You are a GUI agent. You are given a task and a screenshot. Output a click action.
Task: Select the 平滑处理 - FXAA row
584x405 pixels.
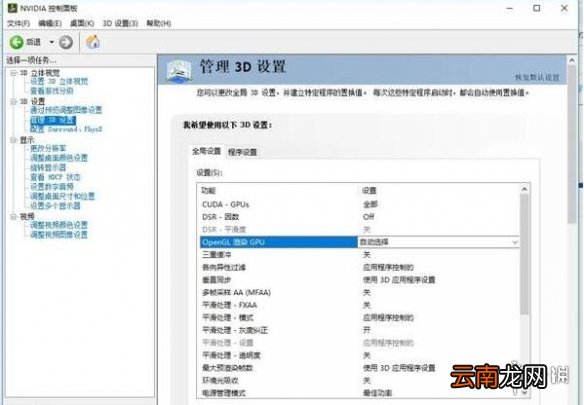(x=359, y=305)
